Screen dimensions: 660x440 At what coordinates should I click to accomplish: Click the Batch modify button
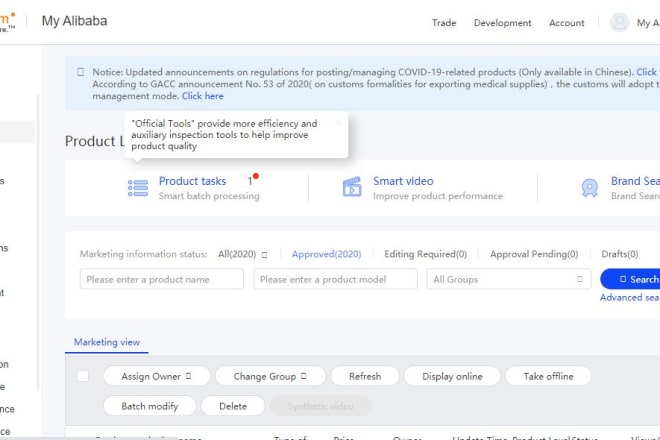[x=149, y=406]
